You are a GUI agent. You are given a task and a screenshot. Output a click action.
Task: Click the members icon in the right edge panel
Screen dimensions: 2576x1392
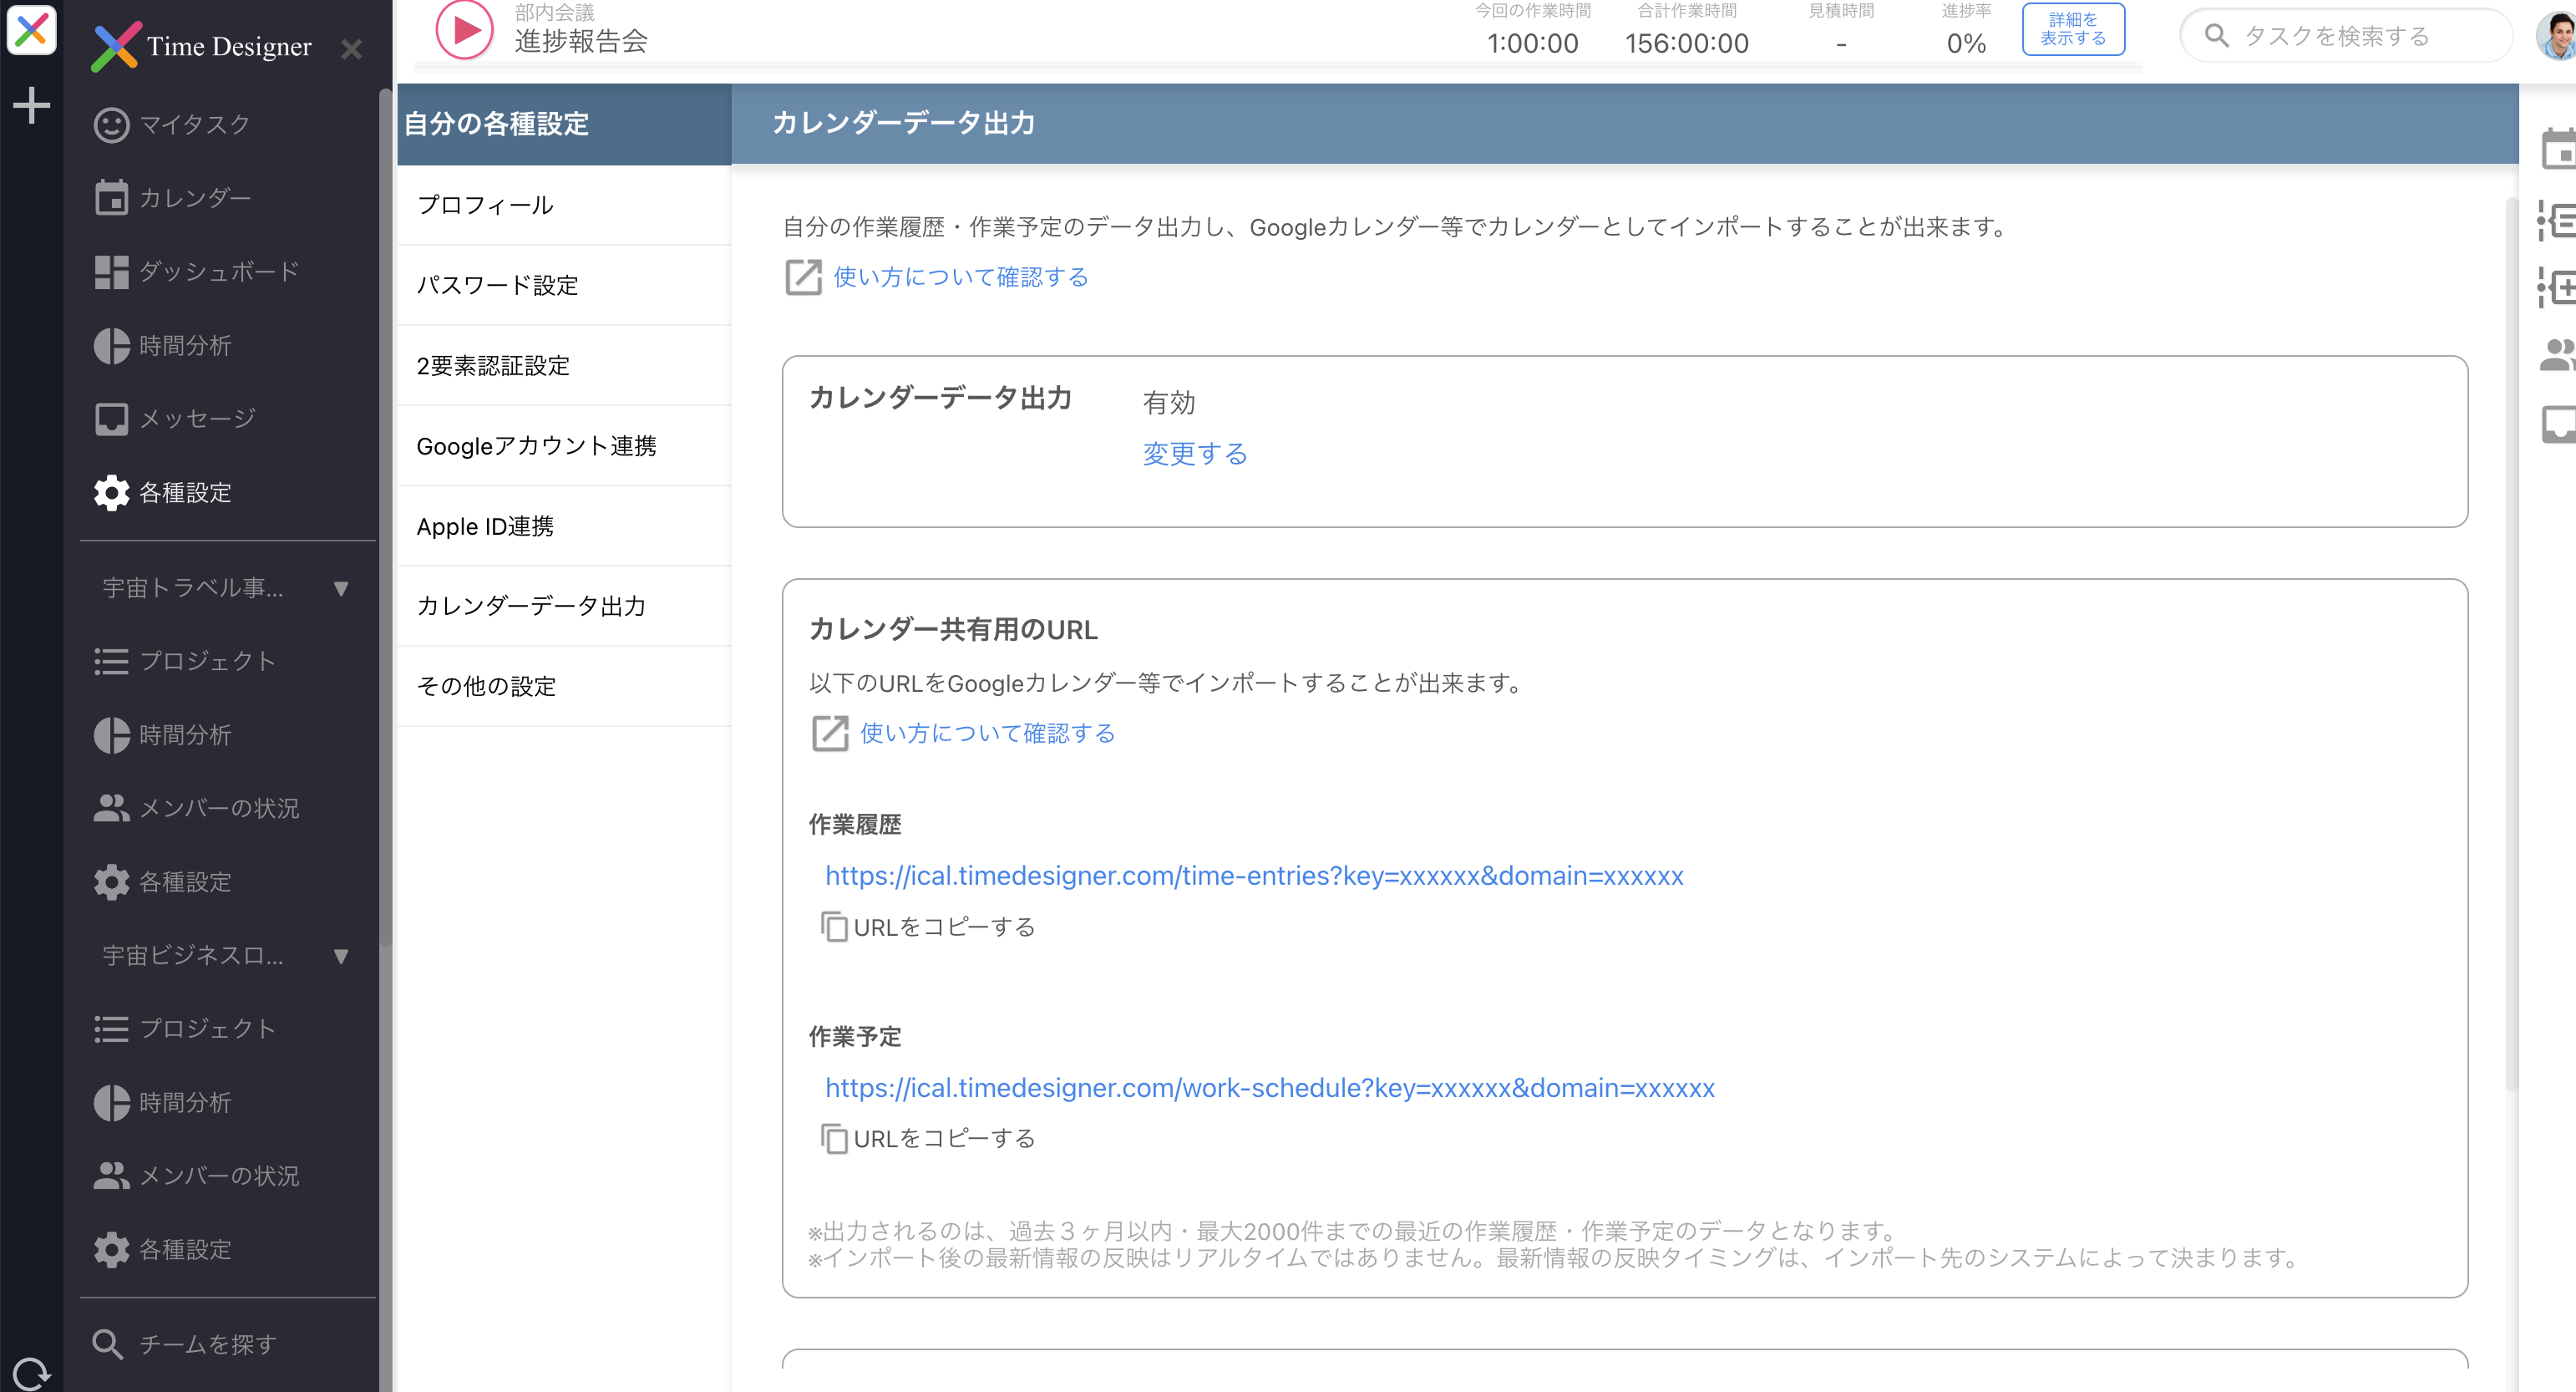(x=2558, y=355)
